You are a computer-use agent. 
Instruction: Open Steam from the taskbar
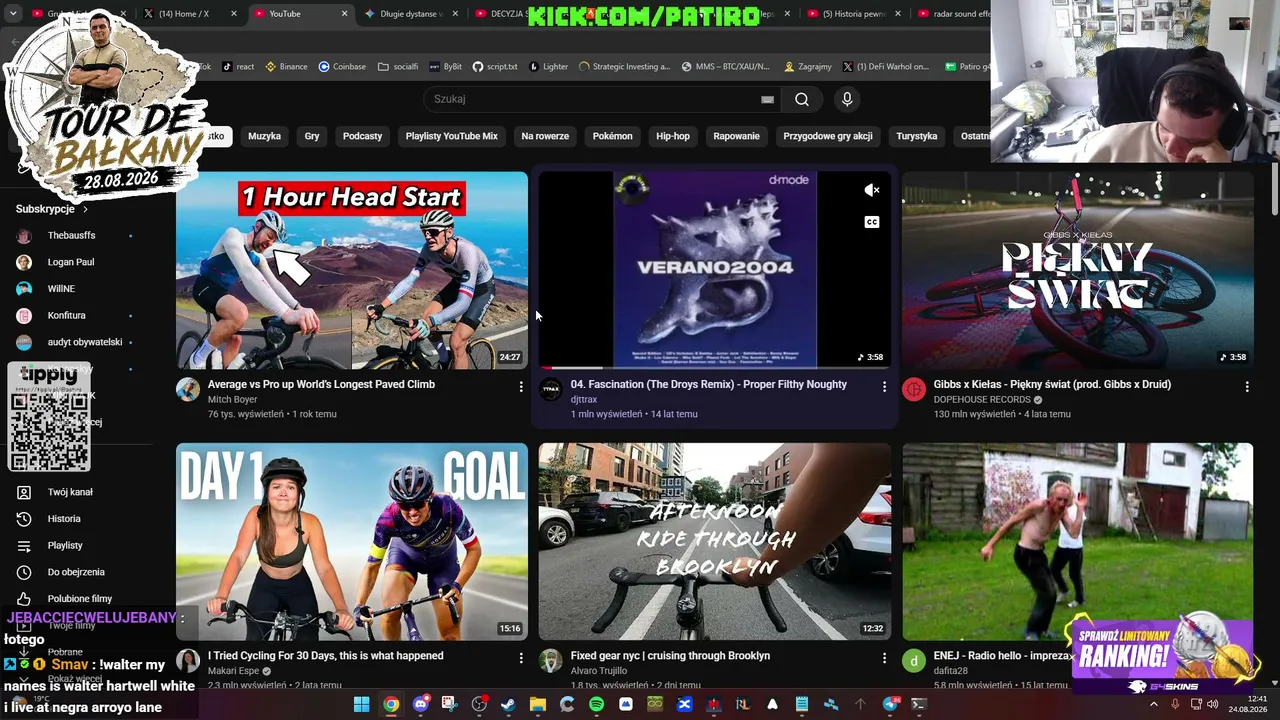pos(508,704)
